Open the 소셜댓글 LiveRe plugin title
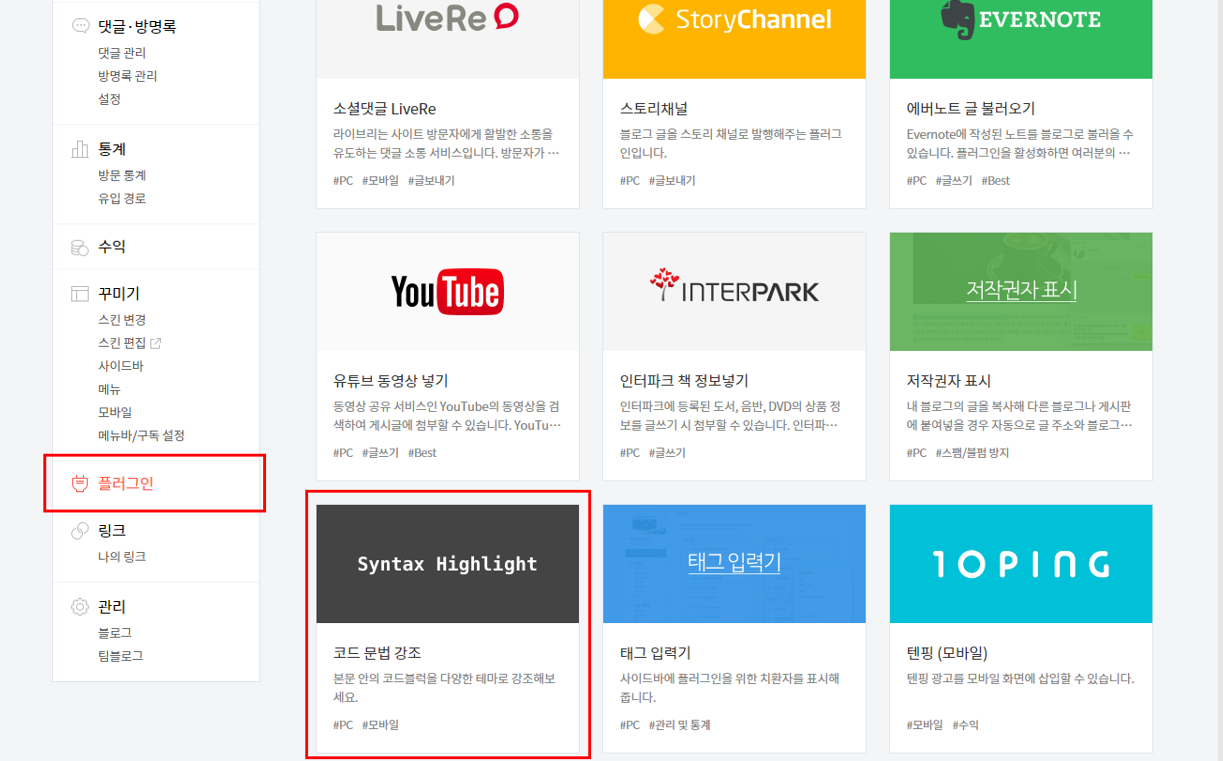This screenshot has width=1223, height=761. (384, 109)
